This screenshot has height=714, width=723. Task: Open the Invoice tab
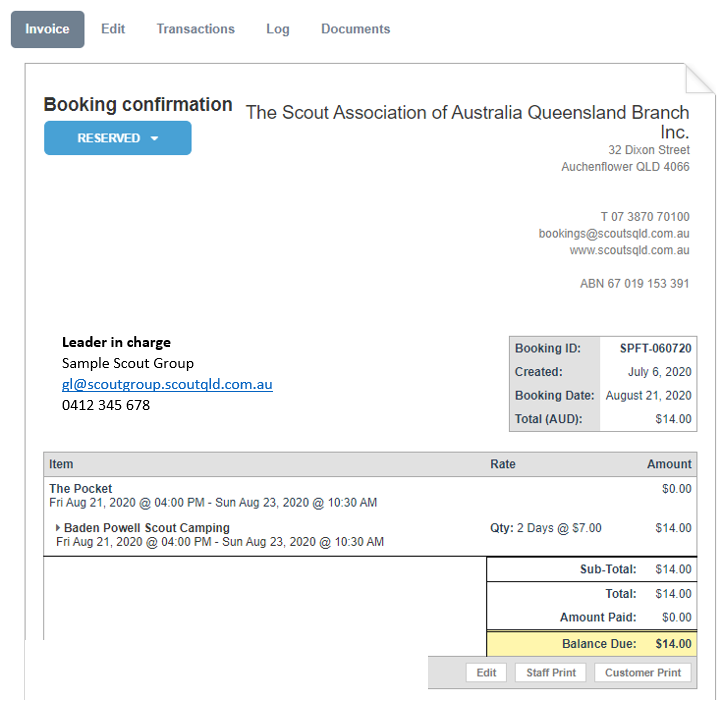click(x=47, y=30)
